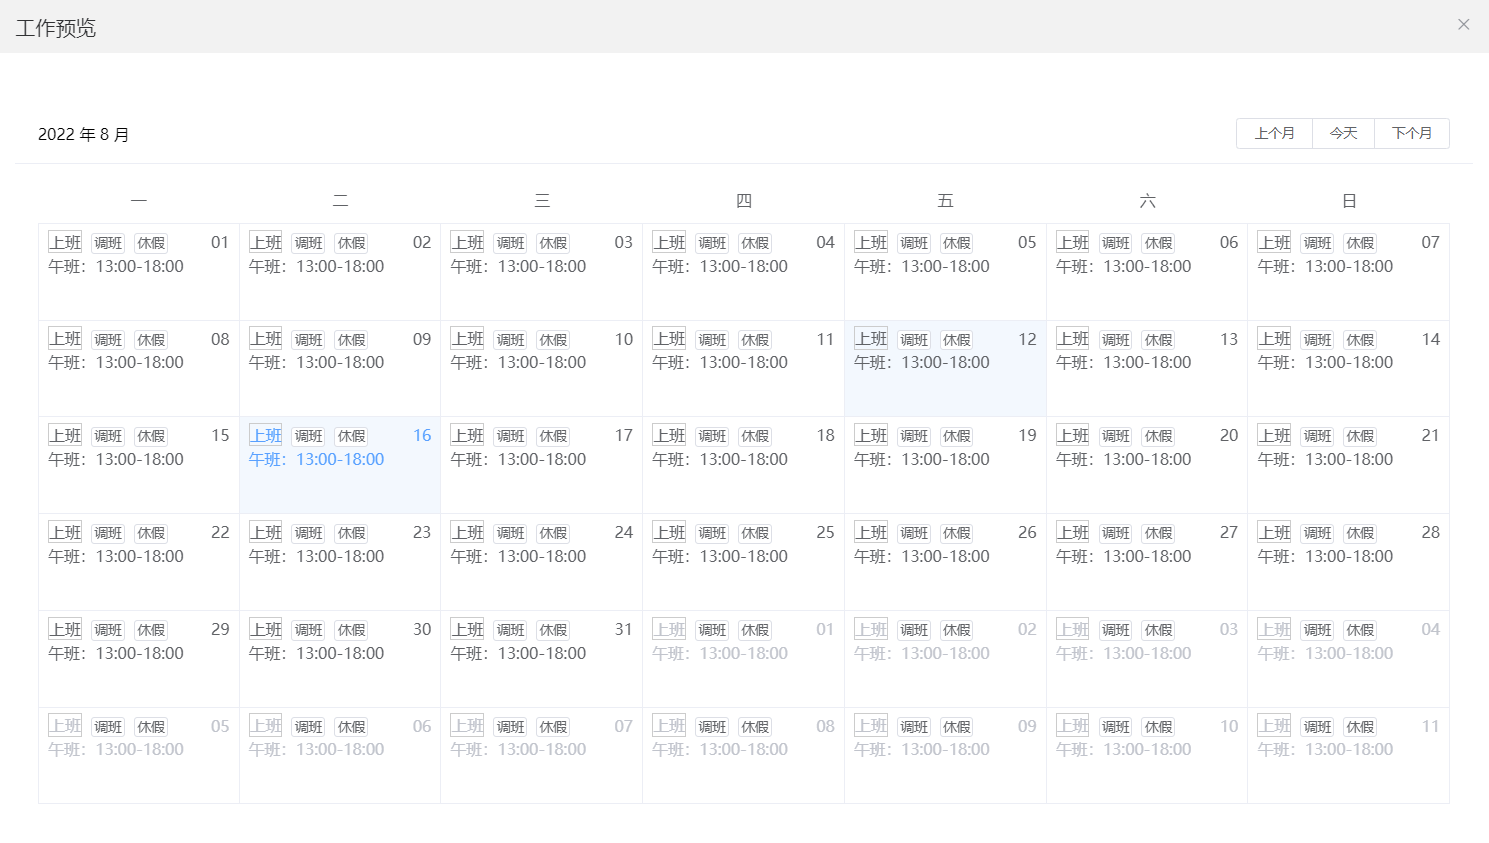Choose 调班 on August 20

coord(1115,436)
